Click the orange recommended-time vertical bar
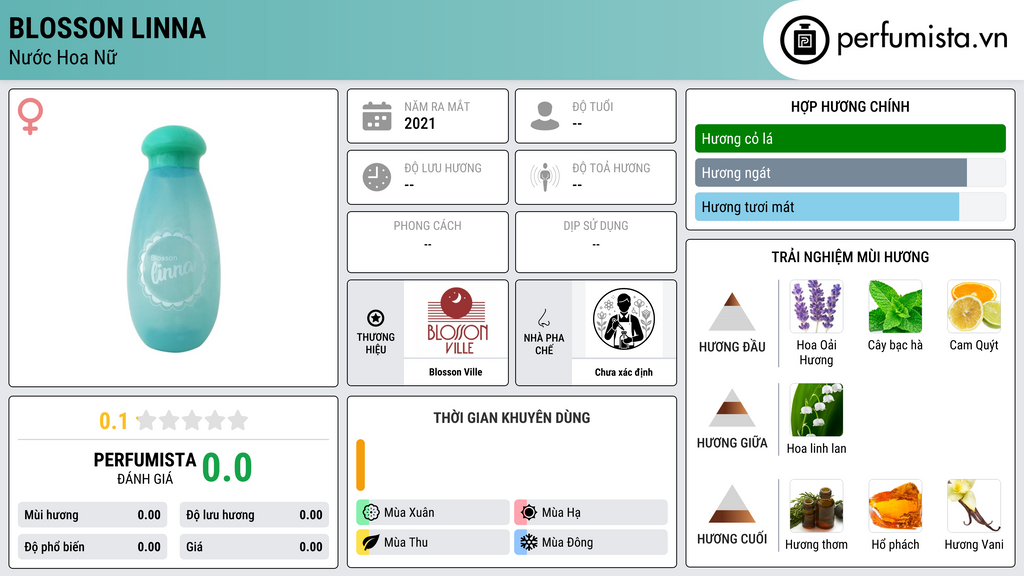1024x576 pixels. 360,465
